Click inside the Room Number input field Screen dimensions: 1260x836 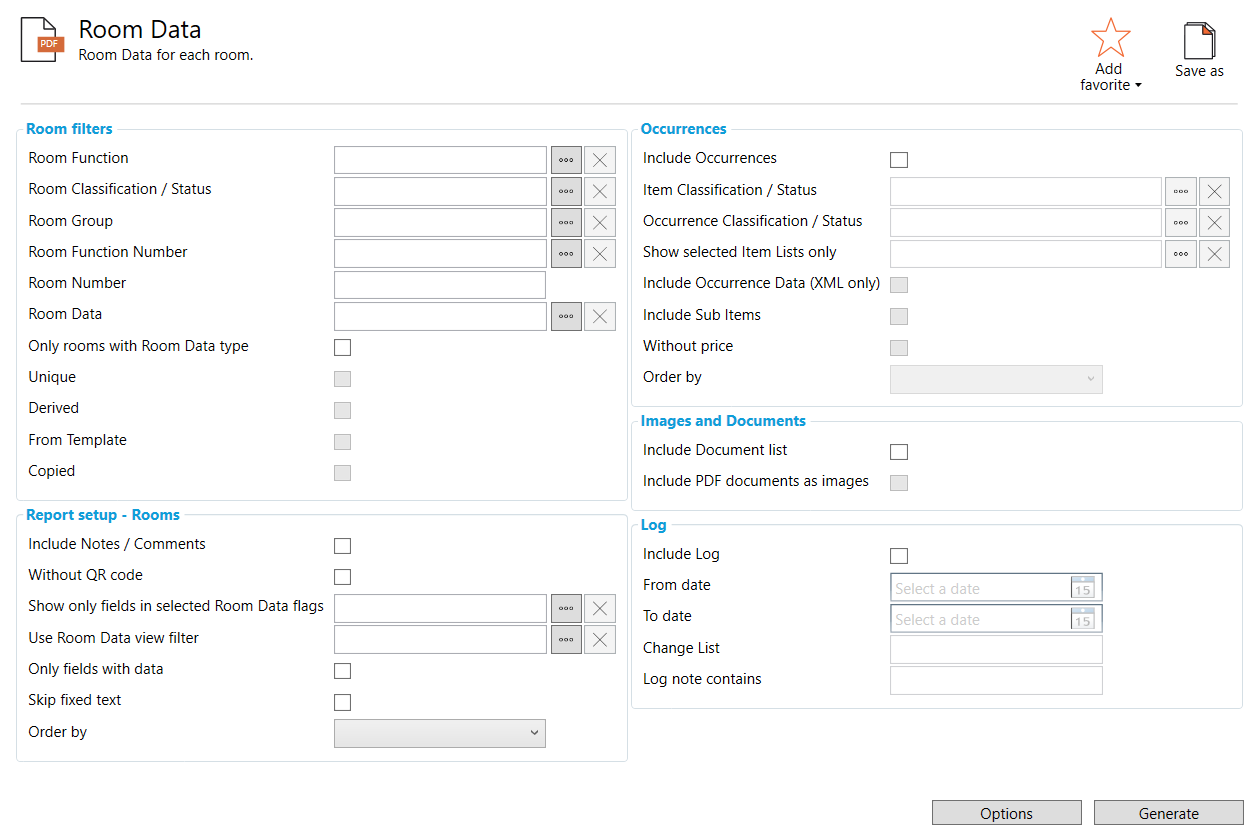tap(440, 284)
